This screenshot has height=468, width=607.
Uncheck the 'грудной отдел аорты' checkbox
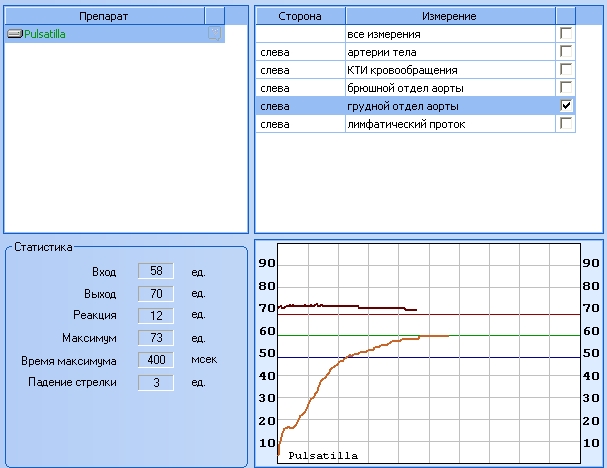(x=566, y=105)
